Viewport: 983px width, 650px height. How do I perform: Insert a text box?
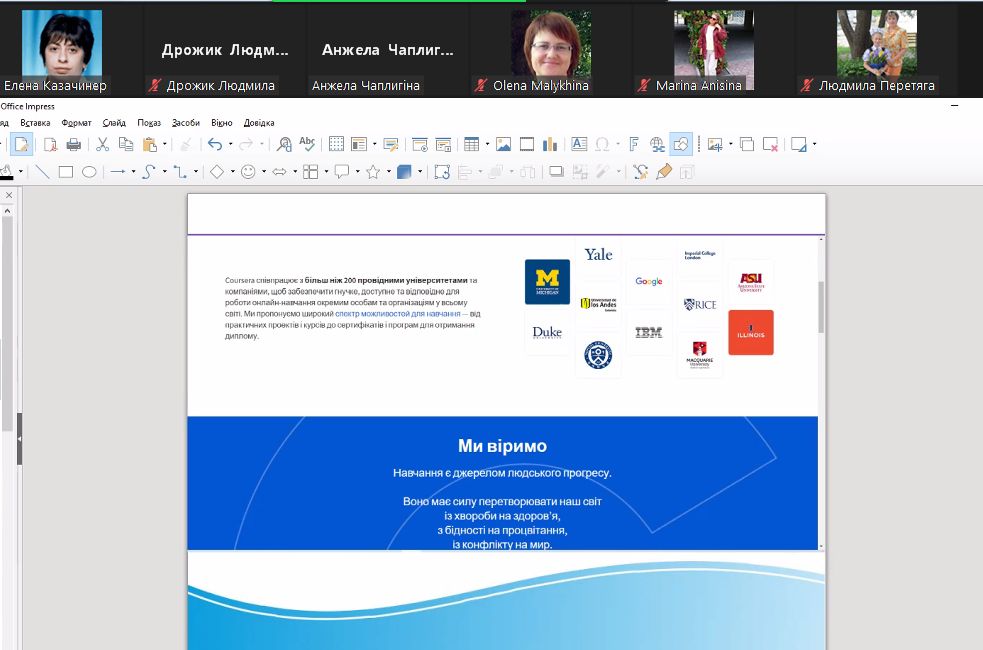point(579,145)
